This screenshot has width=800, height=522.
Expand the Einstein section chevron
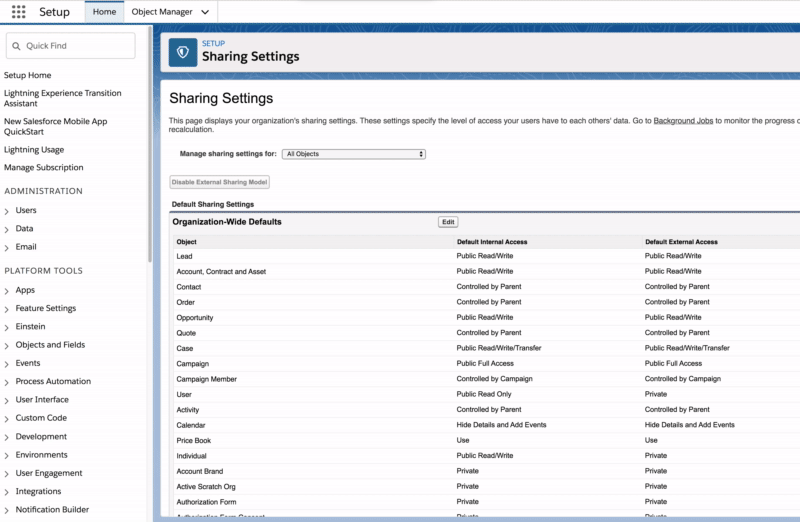(7, 327)
